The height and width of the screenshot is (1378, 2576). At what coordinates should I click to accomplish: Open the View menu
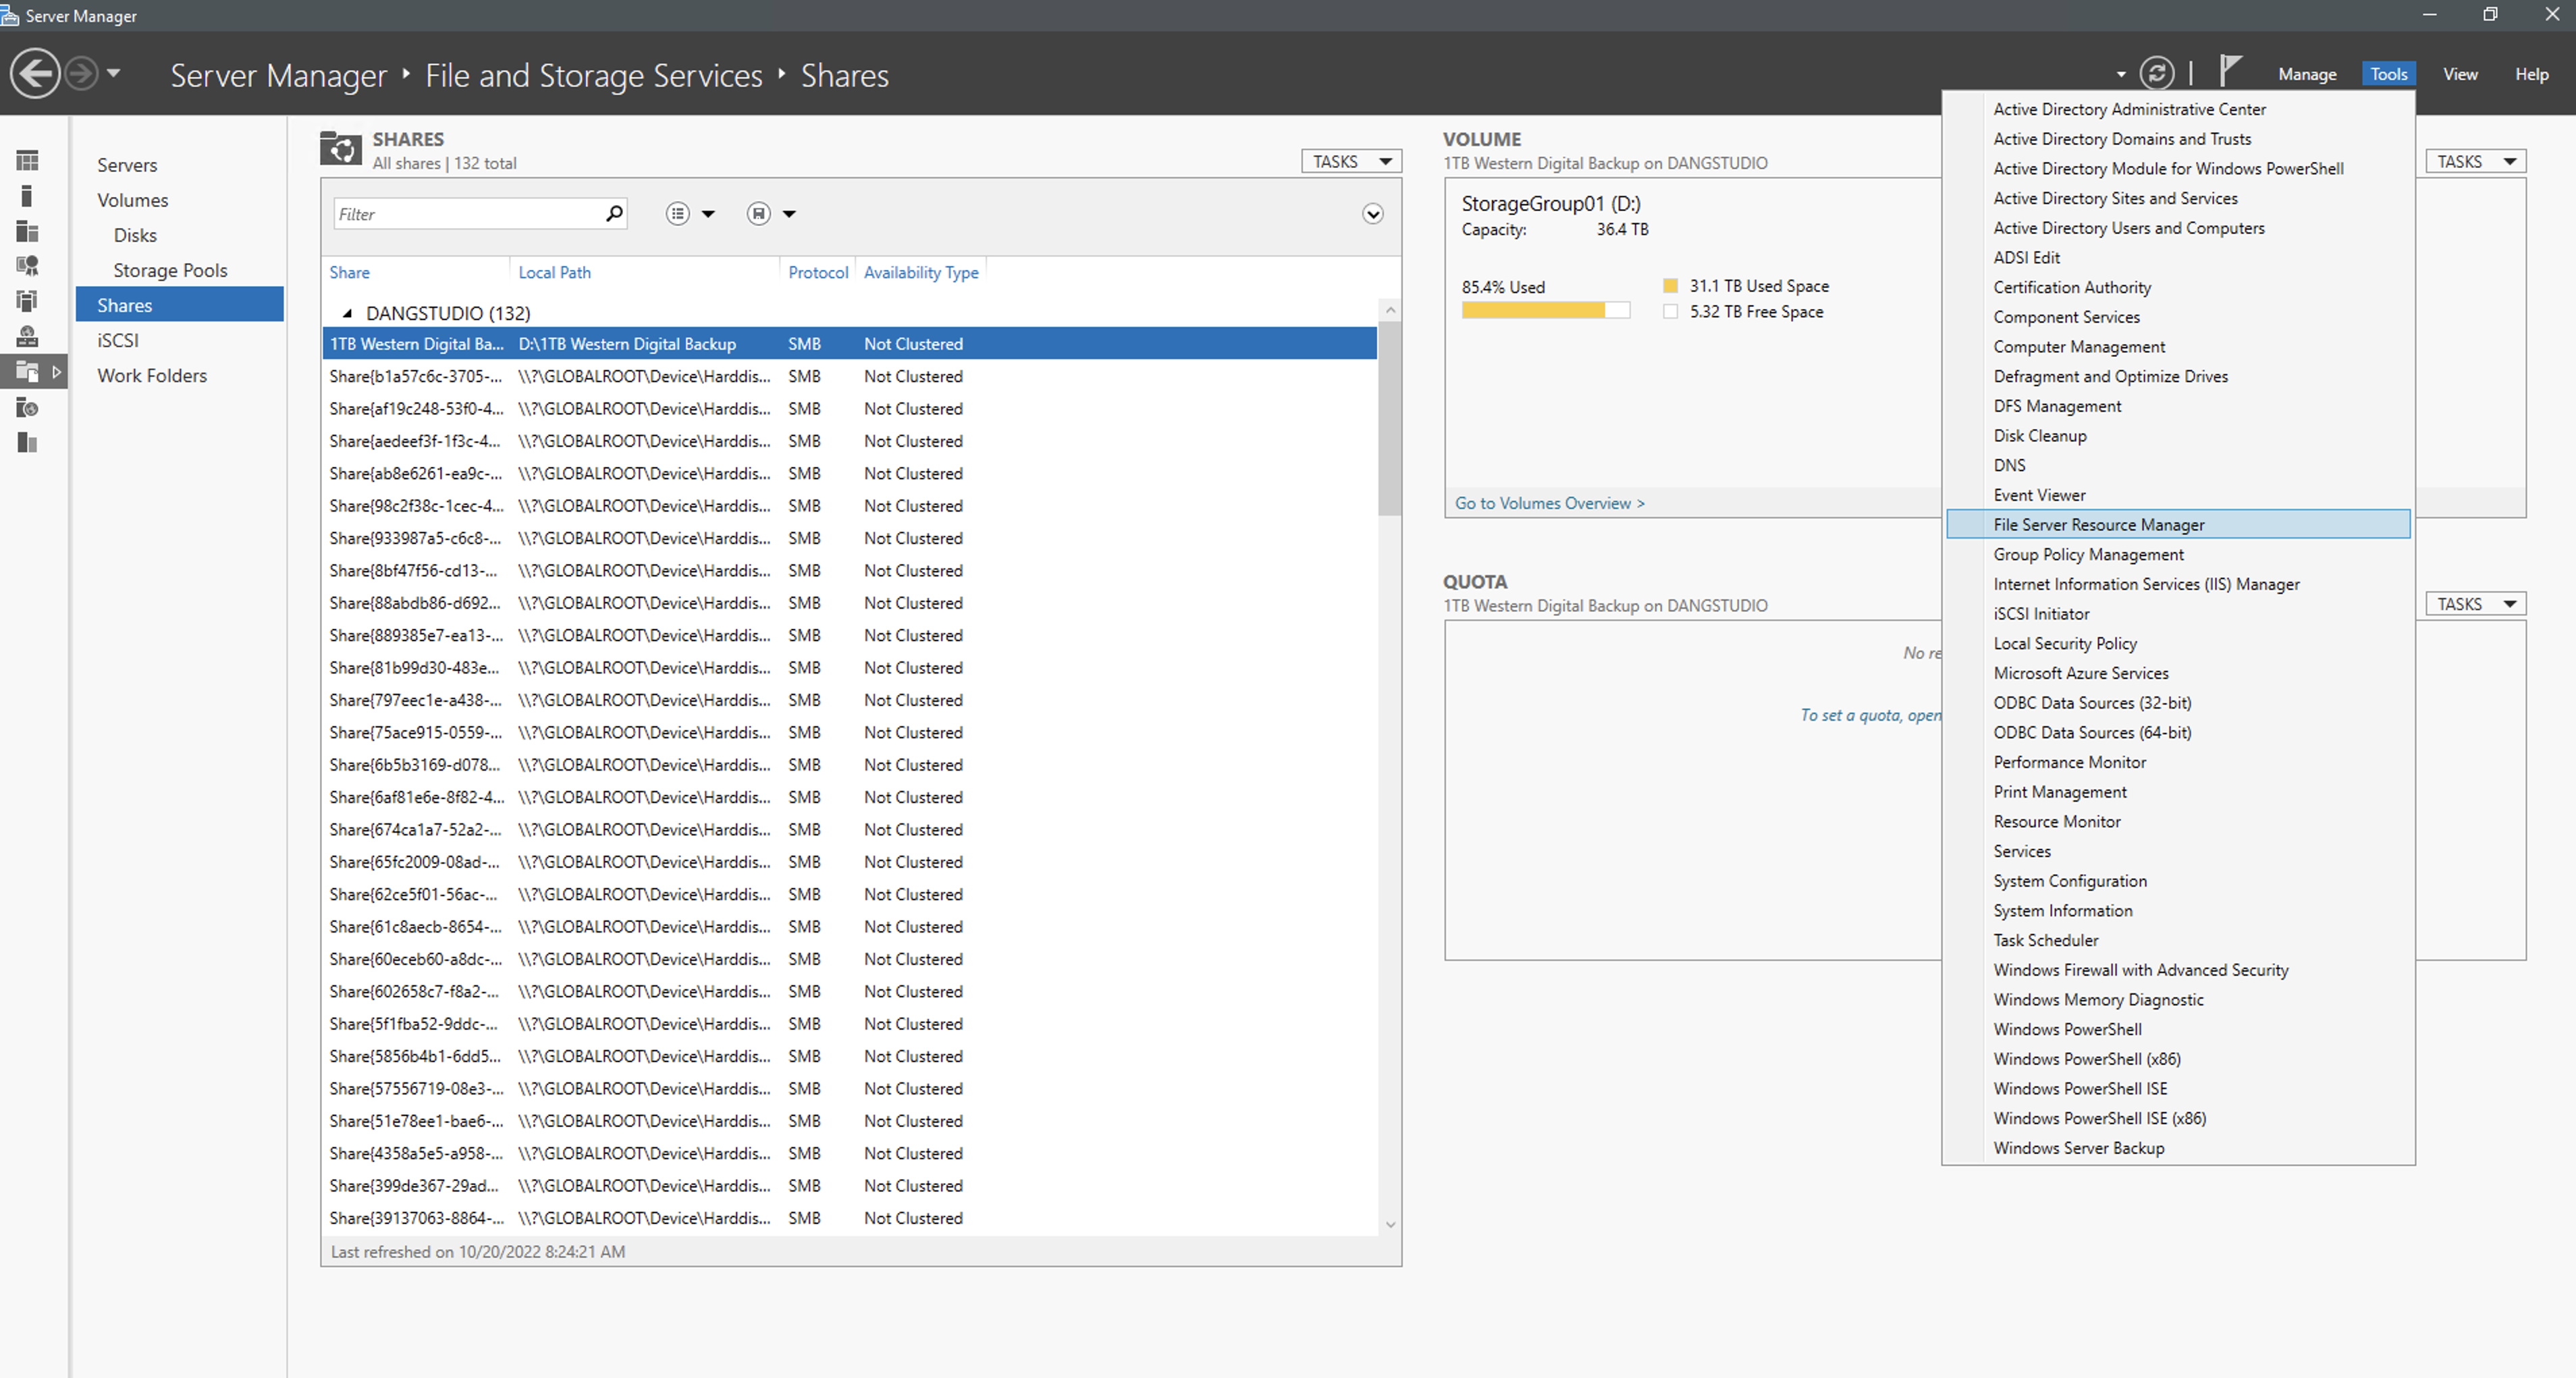tap(2460, 74)
